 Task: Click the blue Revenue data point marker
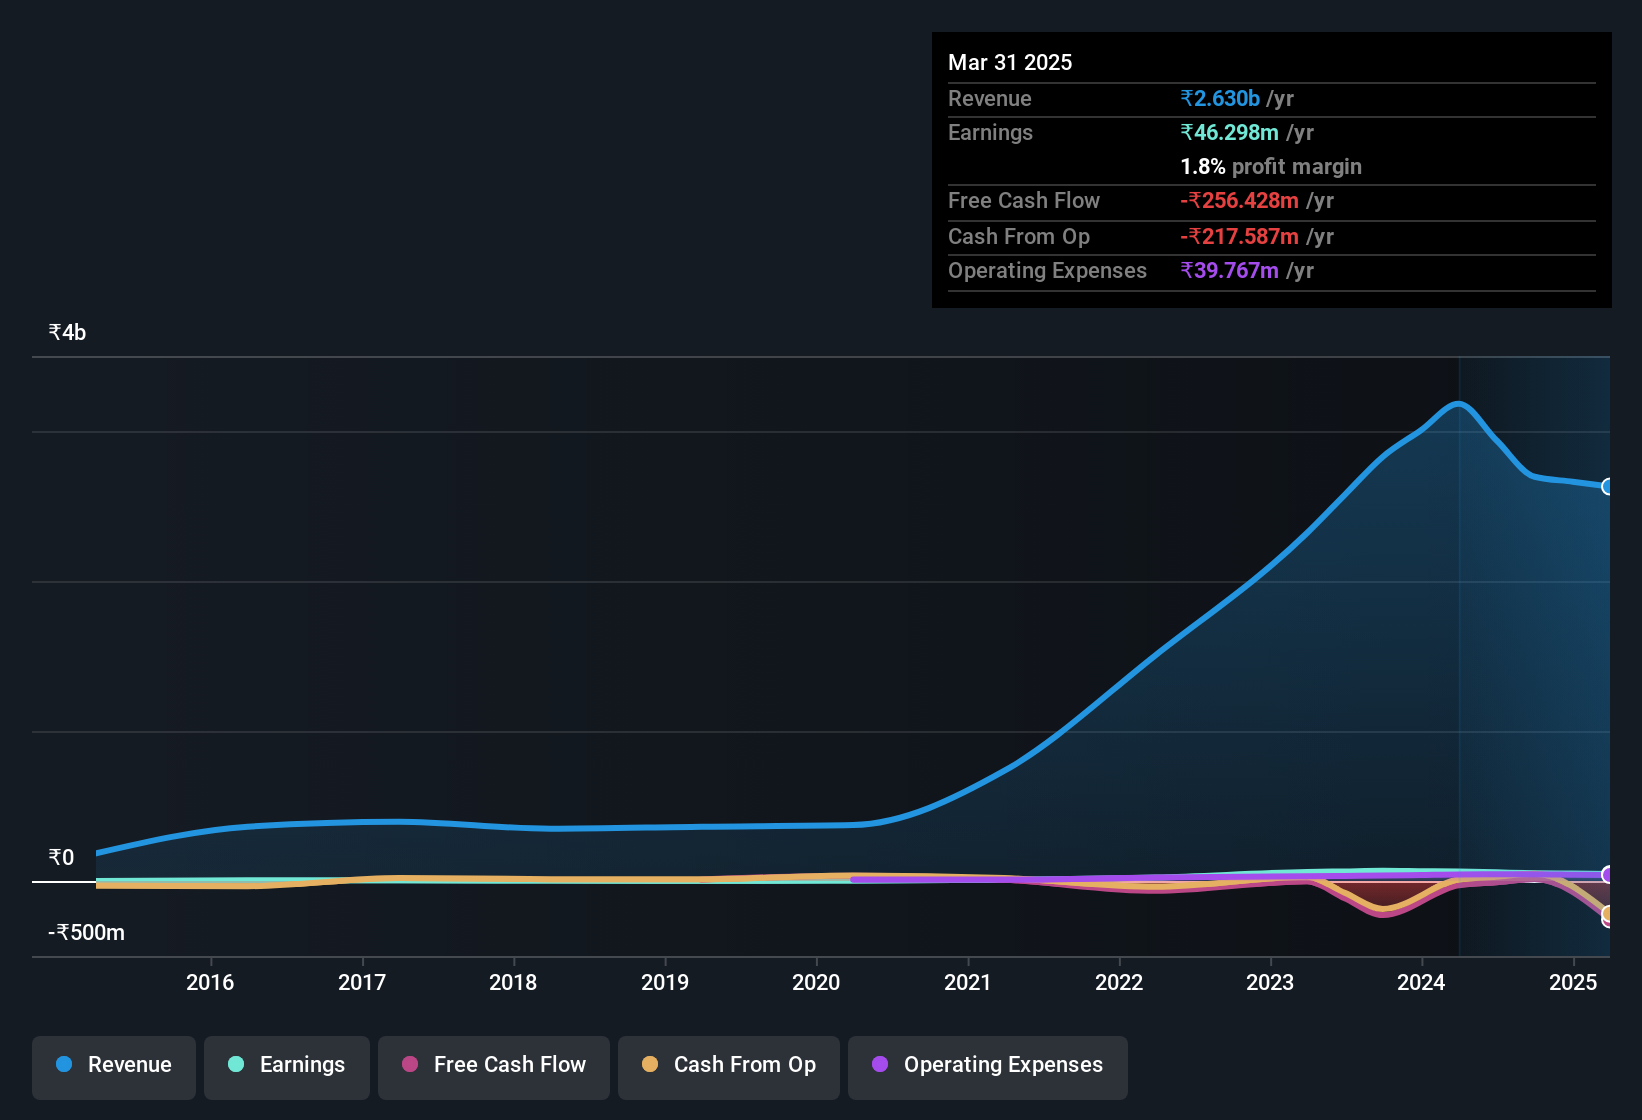1608,486
